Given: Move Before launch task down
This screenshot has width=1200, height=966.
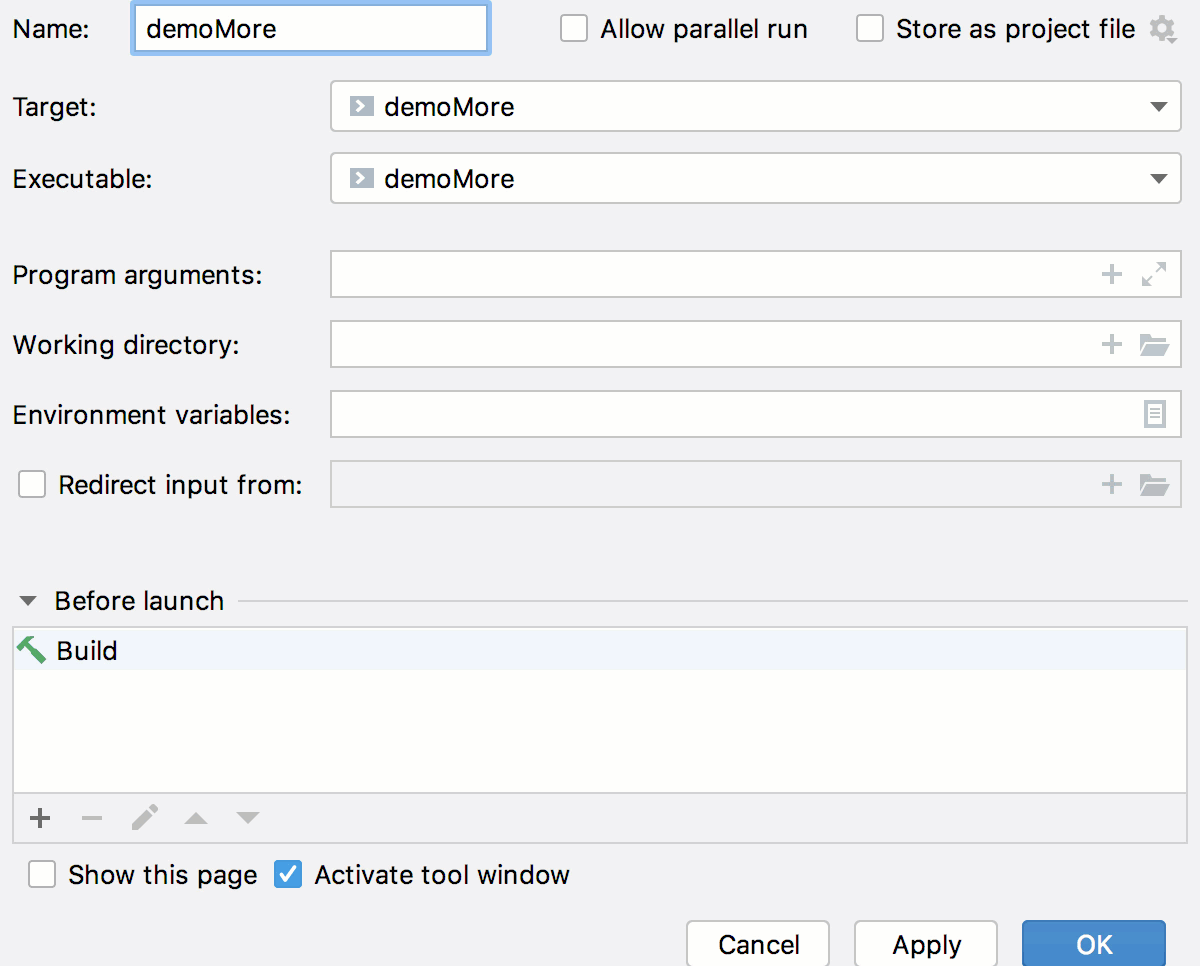Looking at the screenshot, I should [248, 819].
